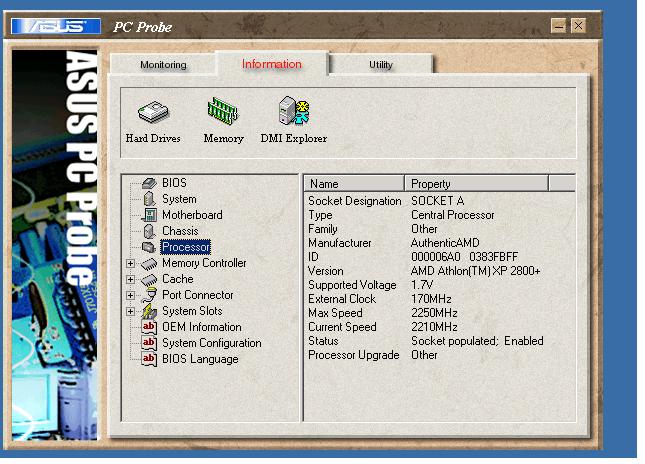The image size is (645, 464).
Task: Open the Memory chip icon
Action: coord(223,112)
